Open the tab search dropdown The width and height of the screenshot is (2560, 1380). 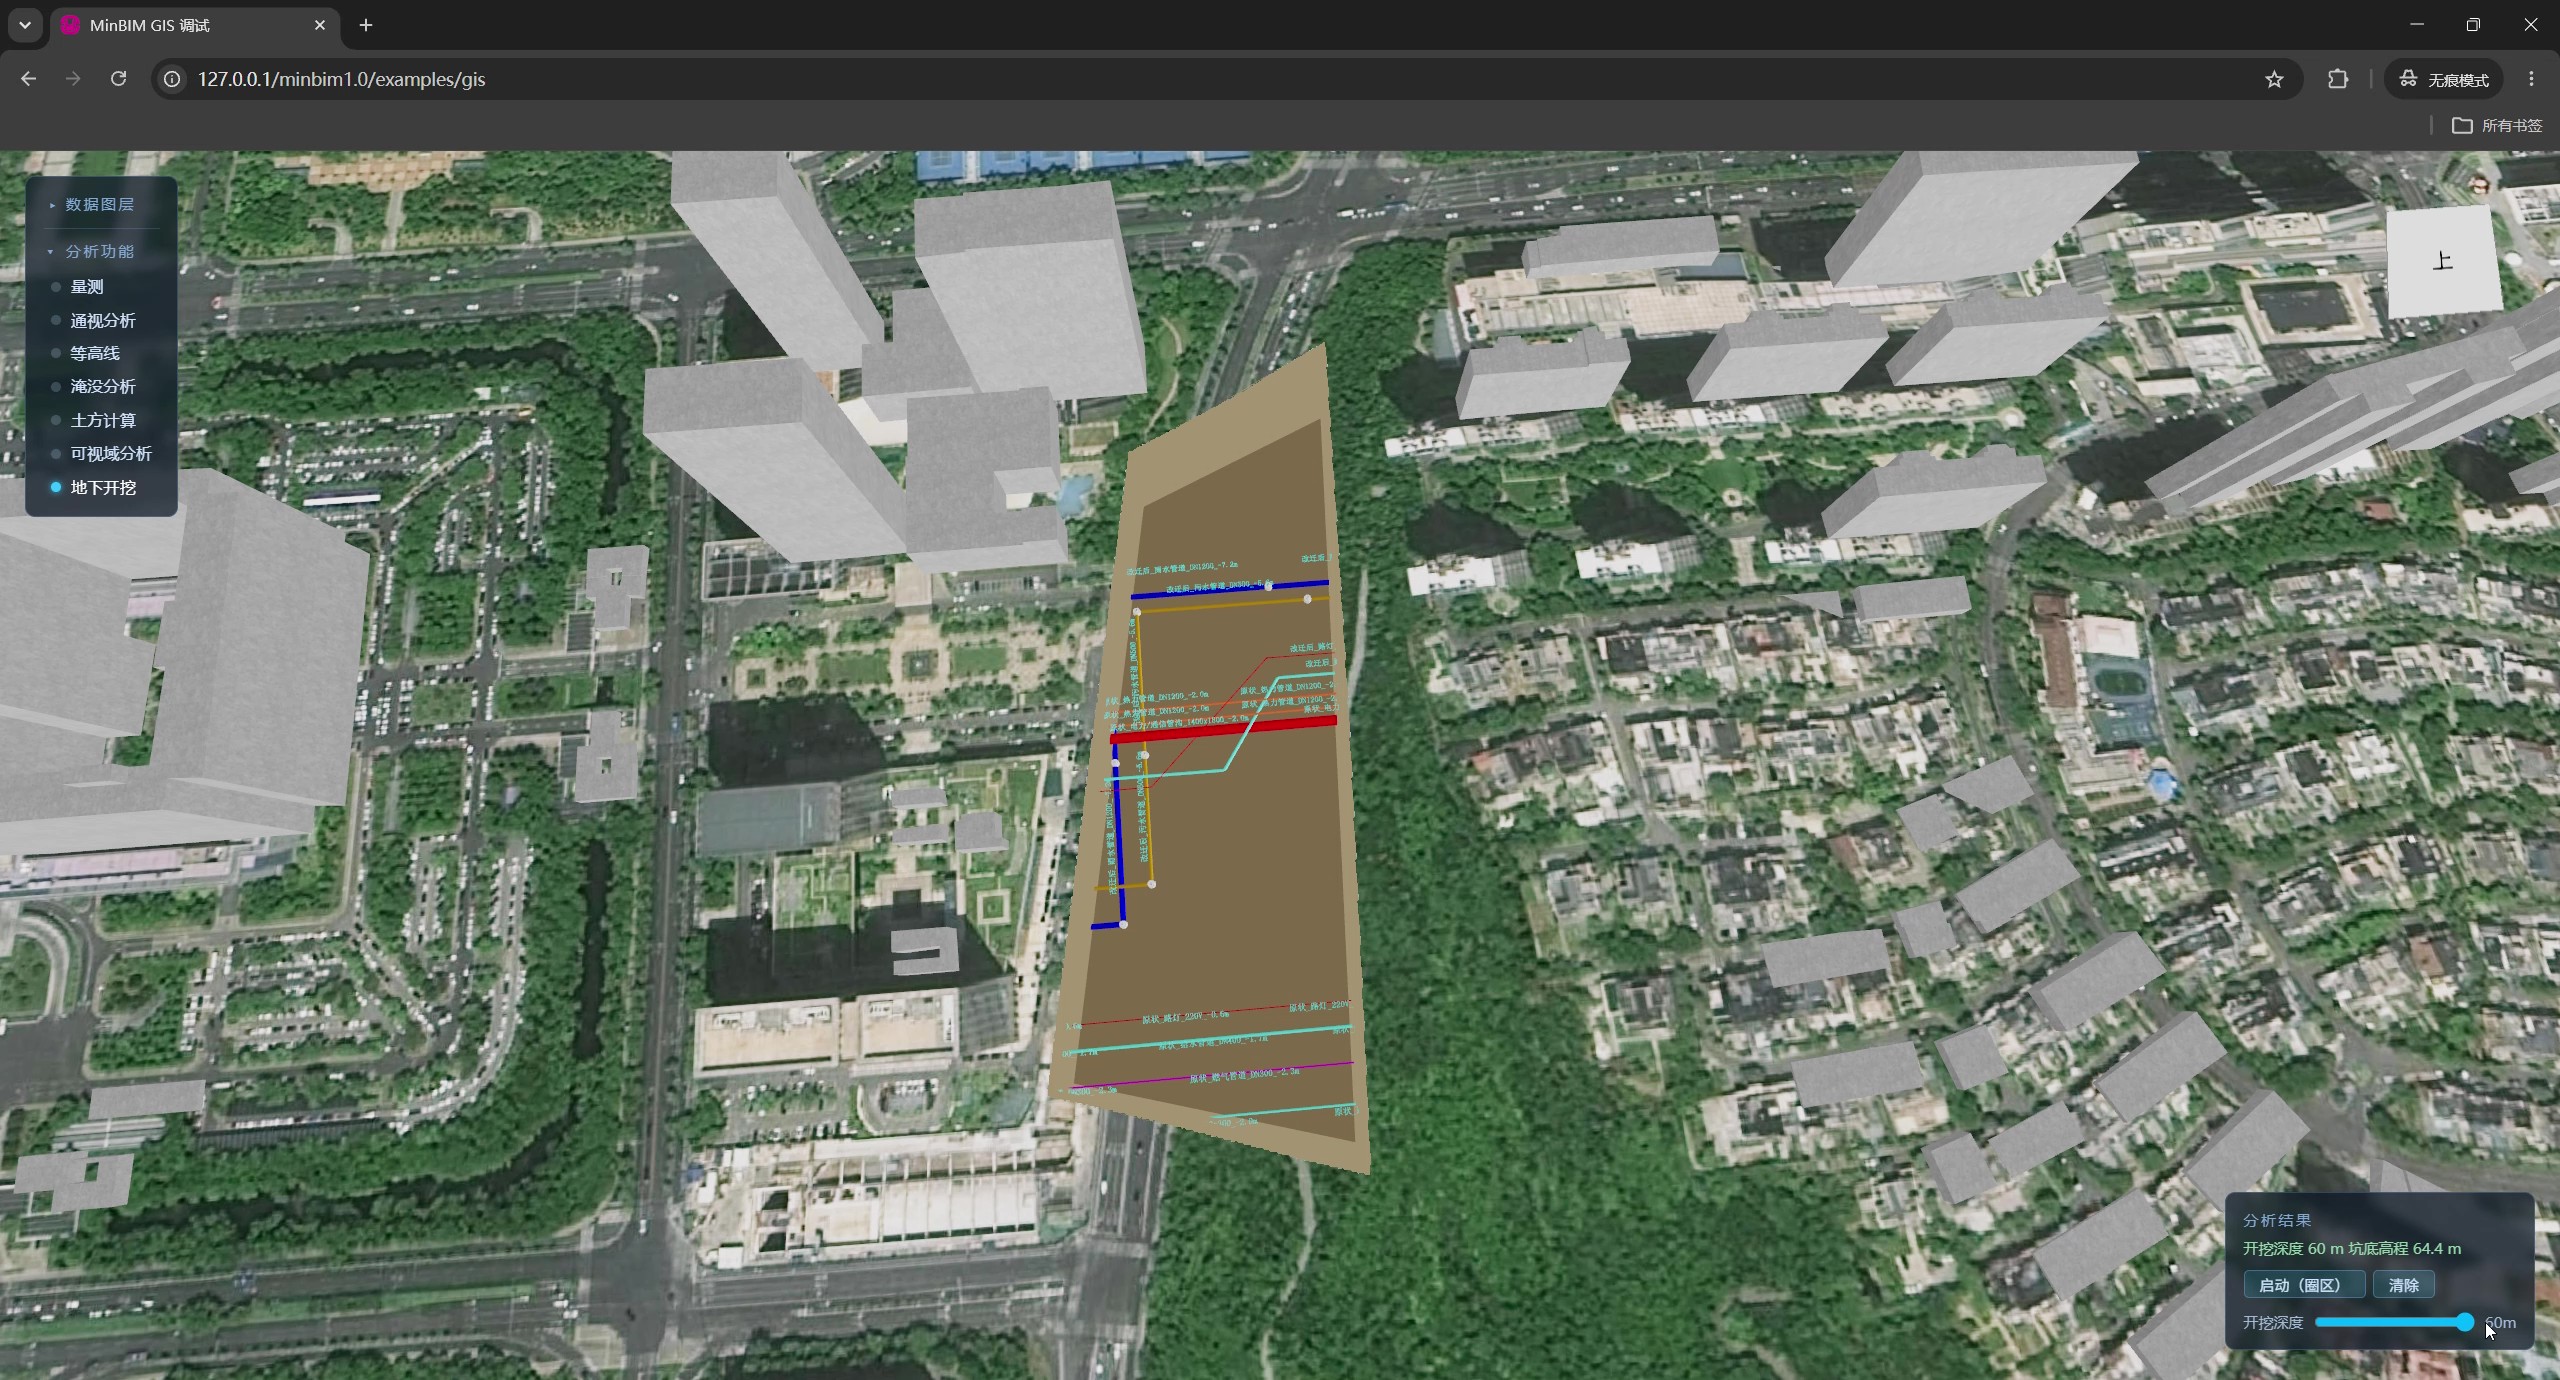pyautogui.click(x=25, y=25)
